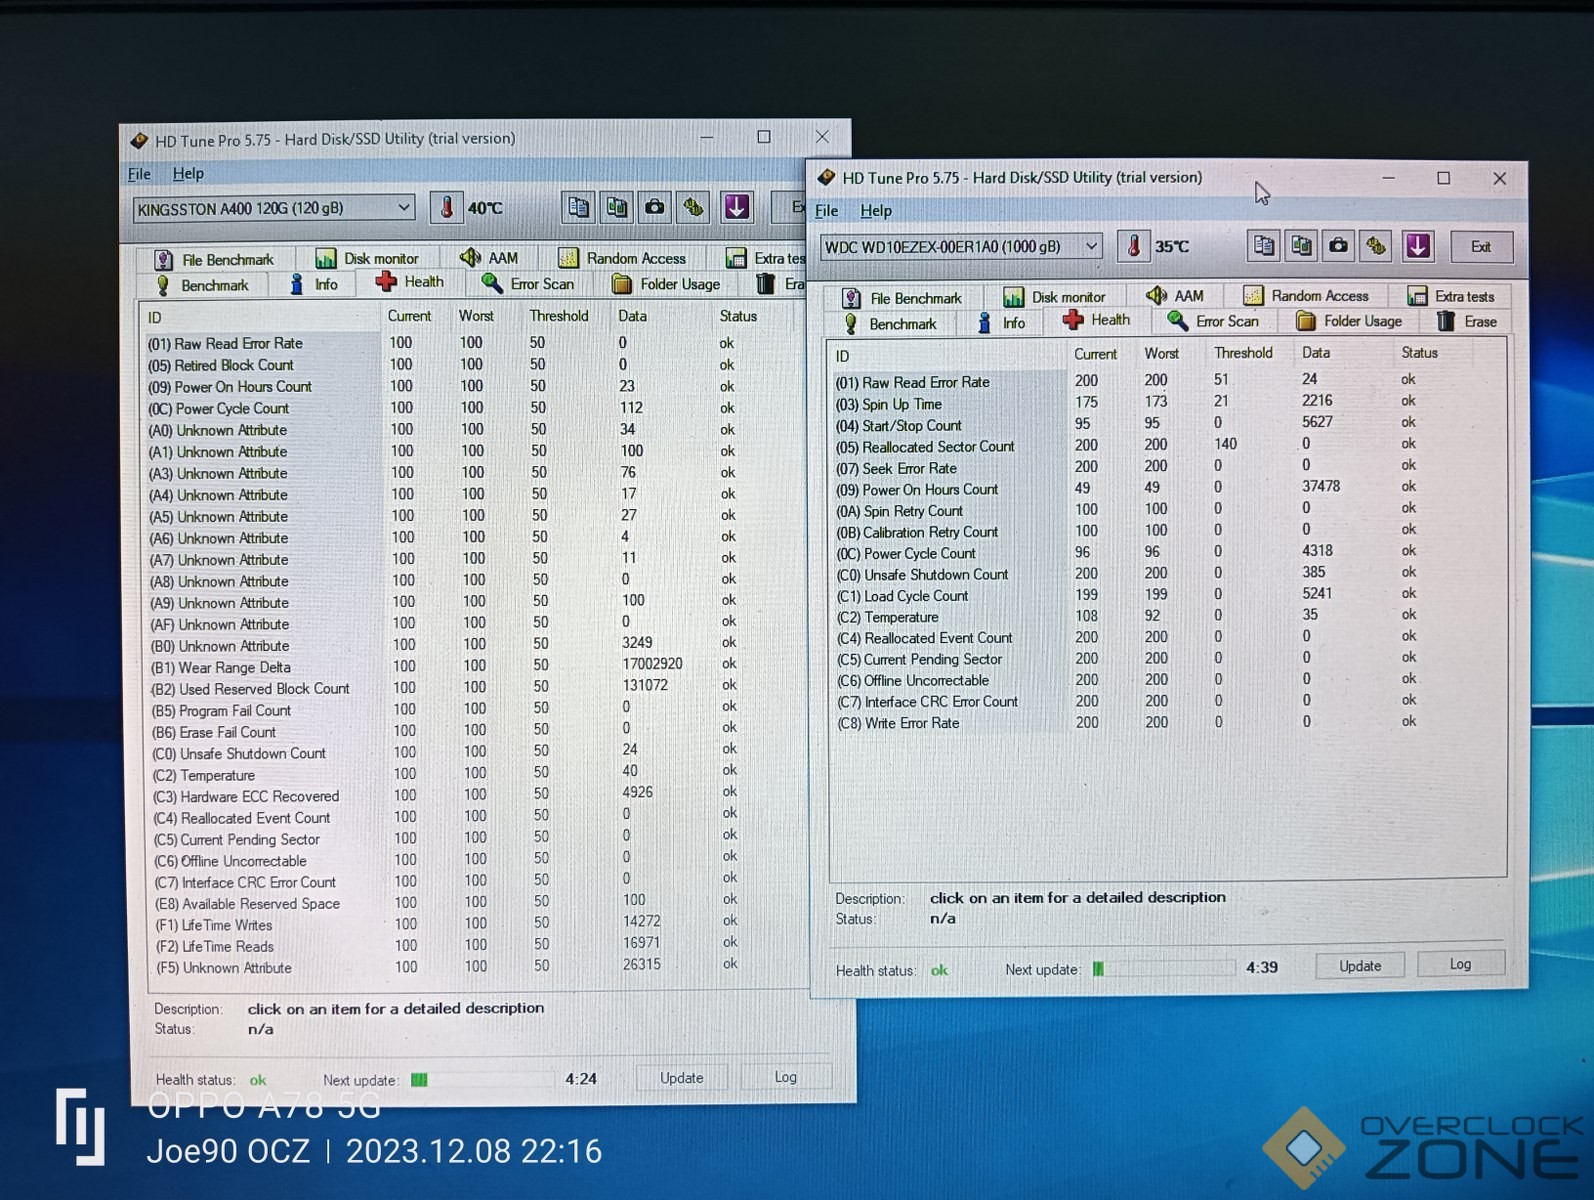Switch to Disk monitor tab in Kingston window

tap(367, 258)
